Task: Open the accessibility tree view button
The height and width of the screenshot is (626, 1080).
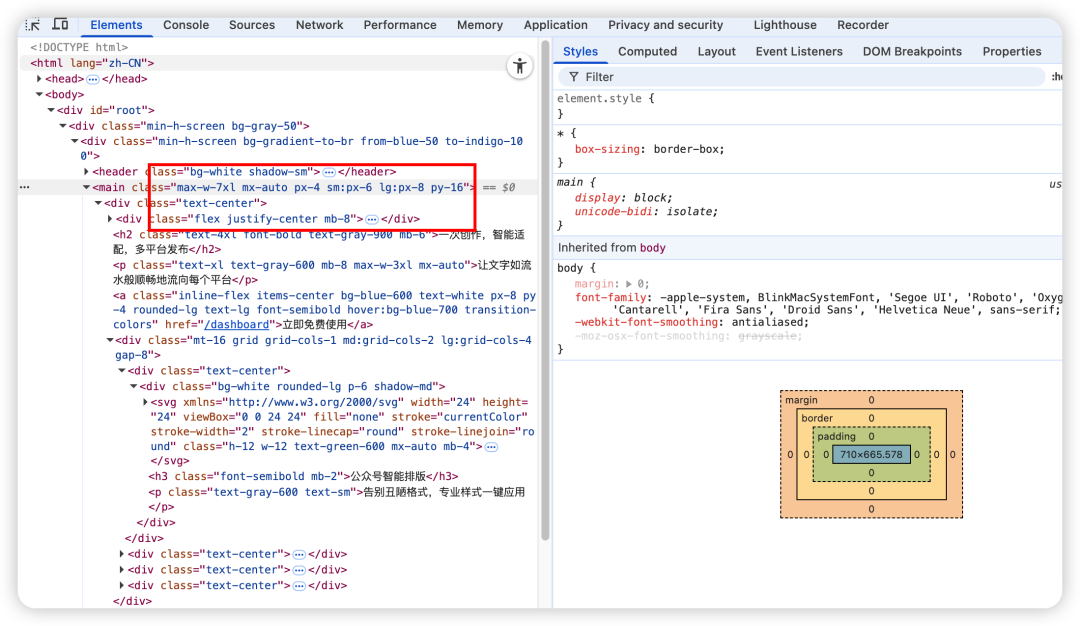Action: [x=520, y=66]
